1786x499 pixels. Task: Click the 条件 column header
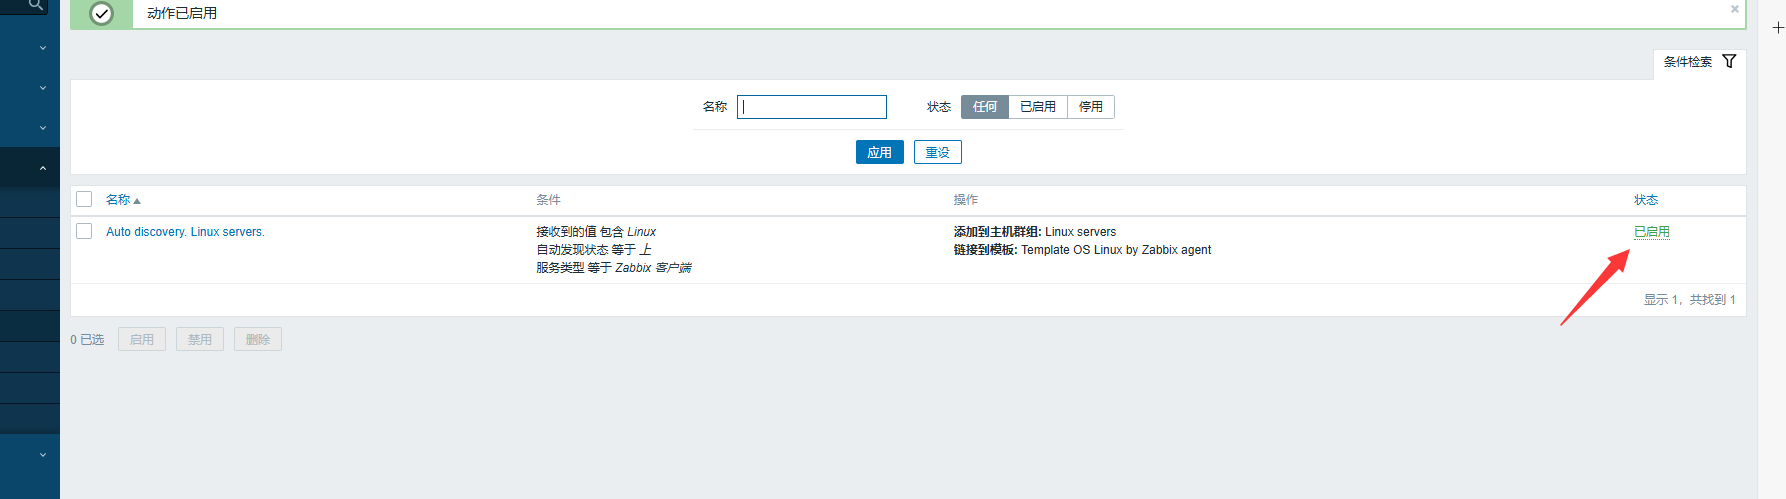[x=548, y=200]
